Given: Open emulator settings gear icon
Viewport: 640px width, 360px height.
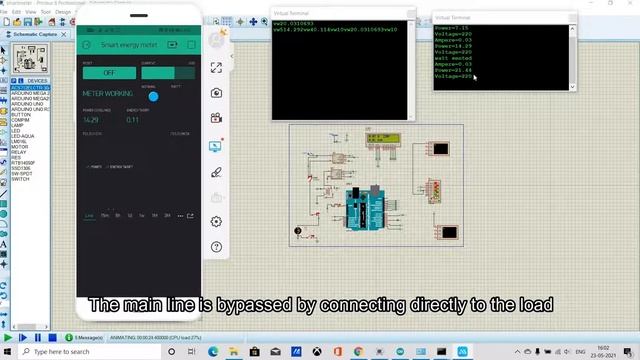Looking at the screenshot, I should 216,221.
